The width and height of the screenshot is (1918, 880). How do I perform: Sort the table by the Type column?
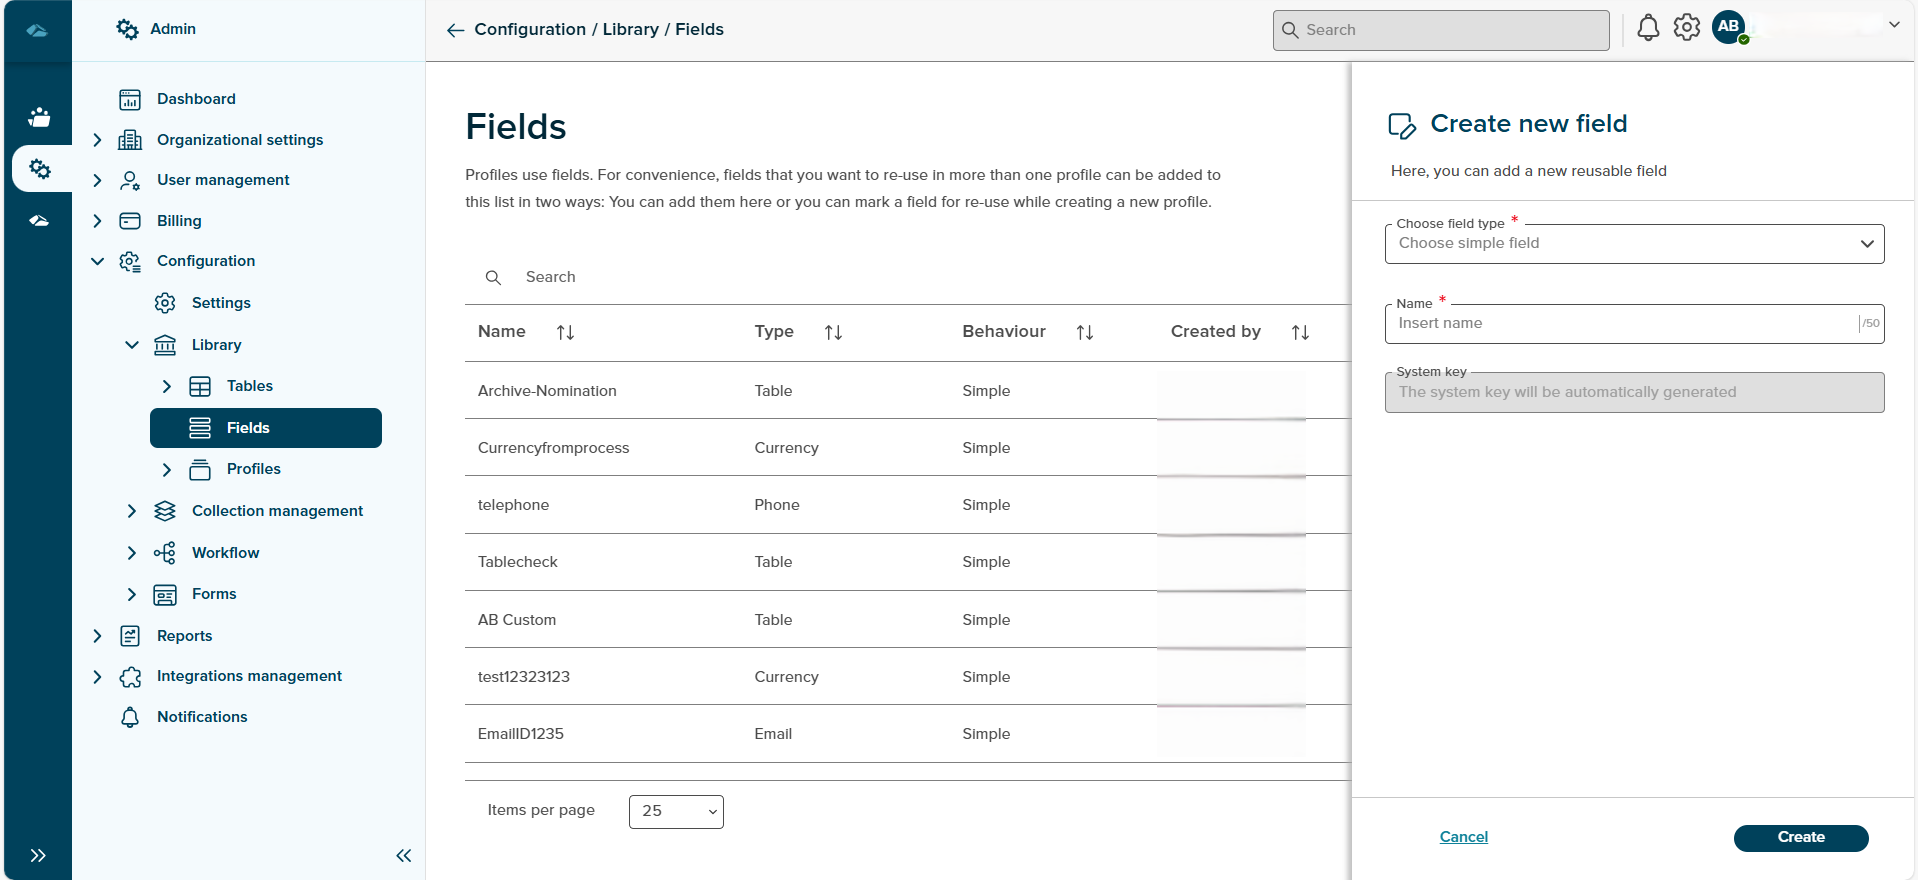tap(833, 332)
